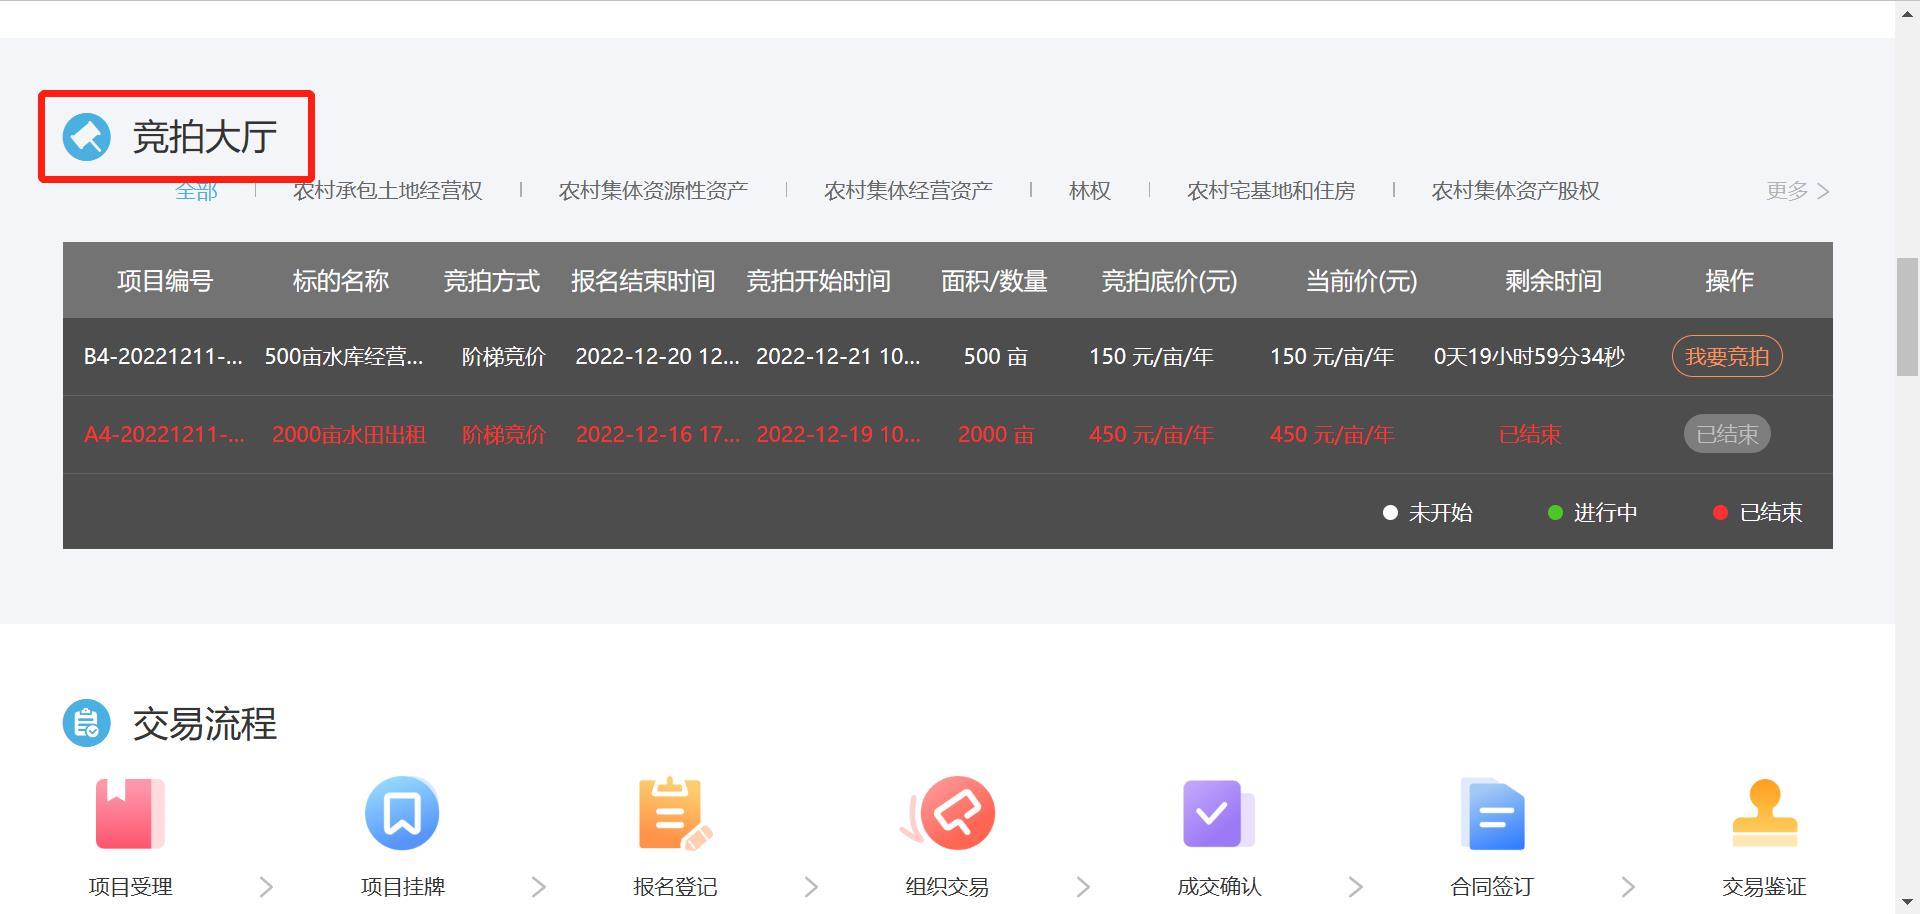
Task: Open the 项目受理 step icon
Action: click(130, 814)
